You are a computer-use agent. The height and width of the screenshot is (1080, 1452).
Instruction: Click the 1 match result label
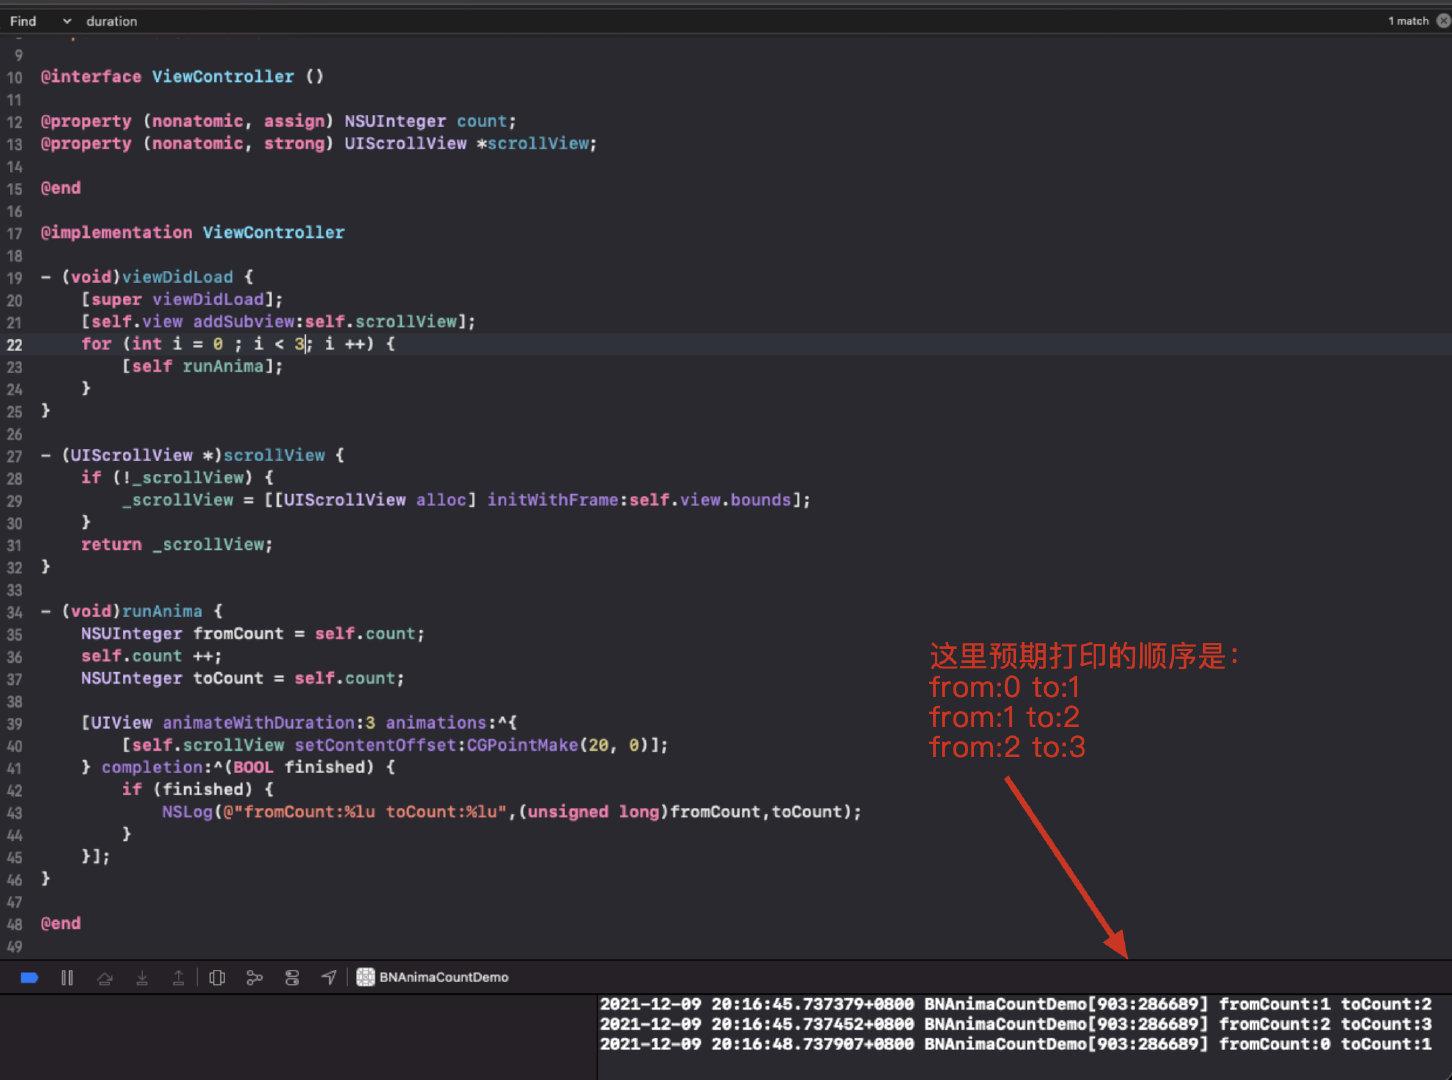(x=1406, y=20)
